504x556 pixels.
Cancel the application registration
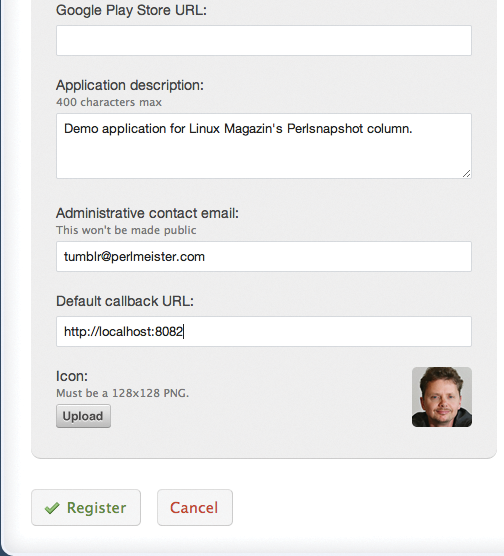coord(195,507)
